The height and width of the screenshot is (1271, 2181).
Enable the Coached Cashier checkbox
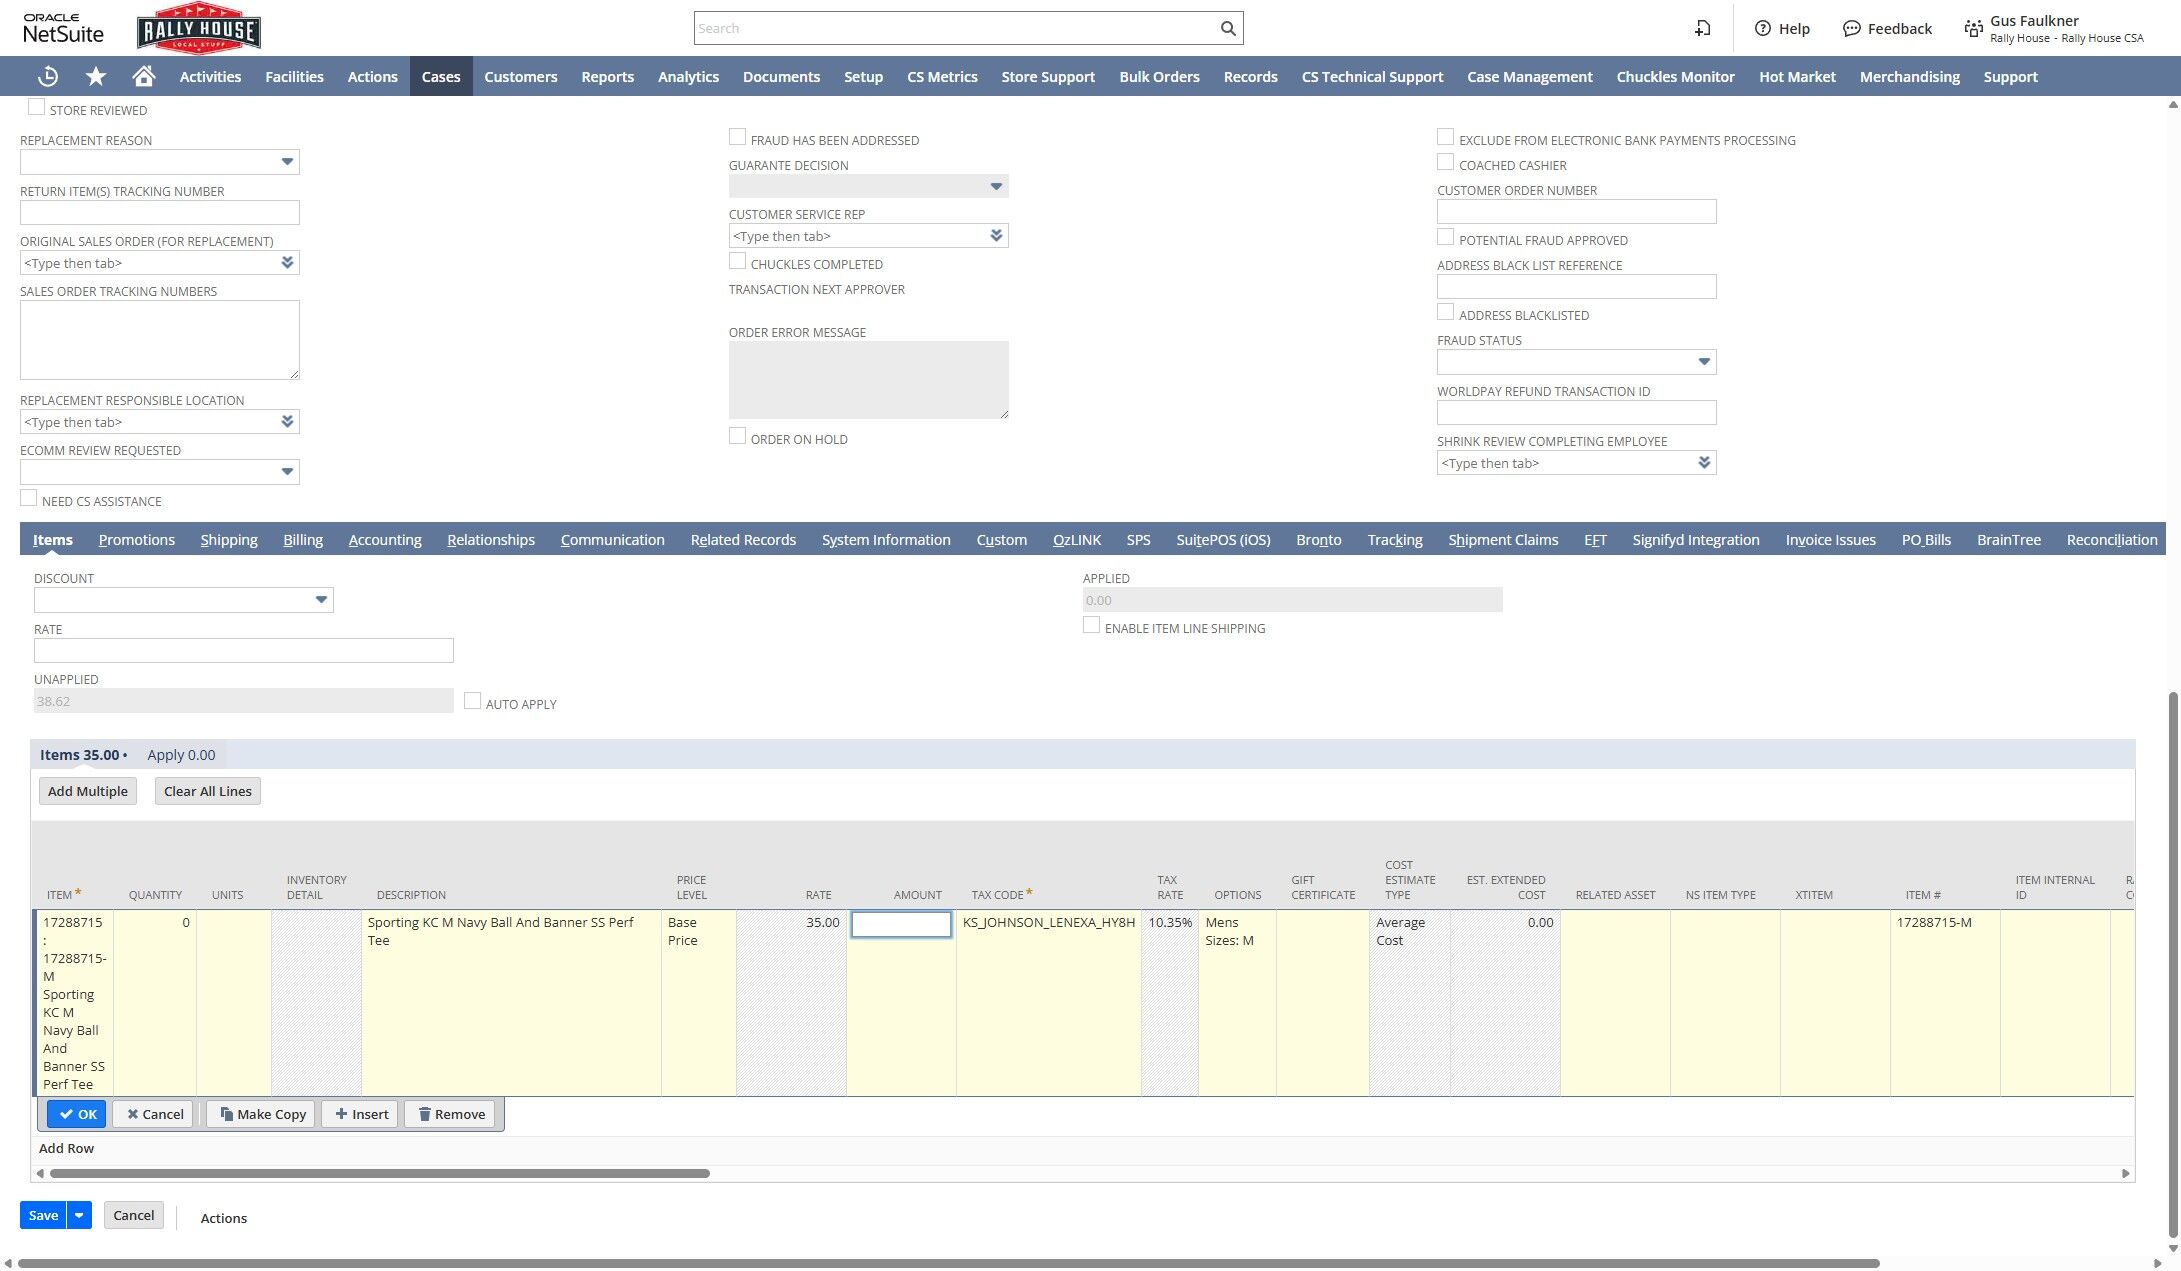click(1445, 162)
